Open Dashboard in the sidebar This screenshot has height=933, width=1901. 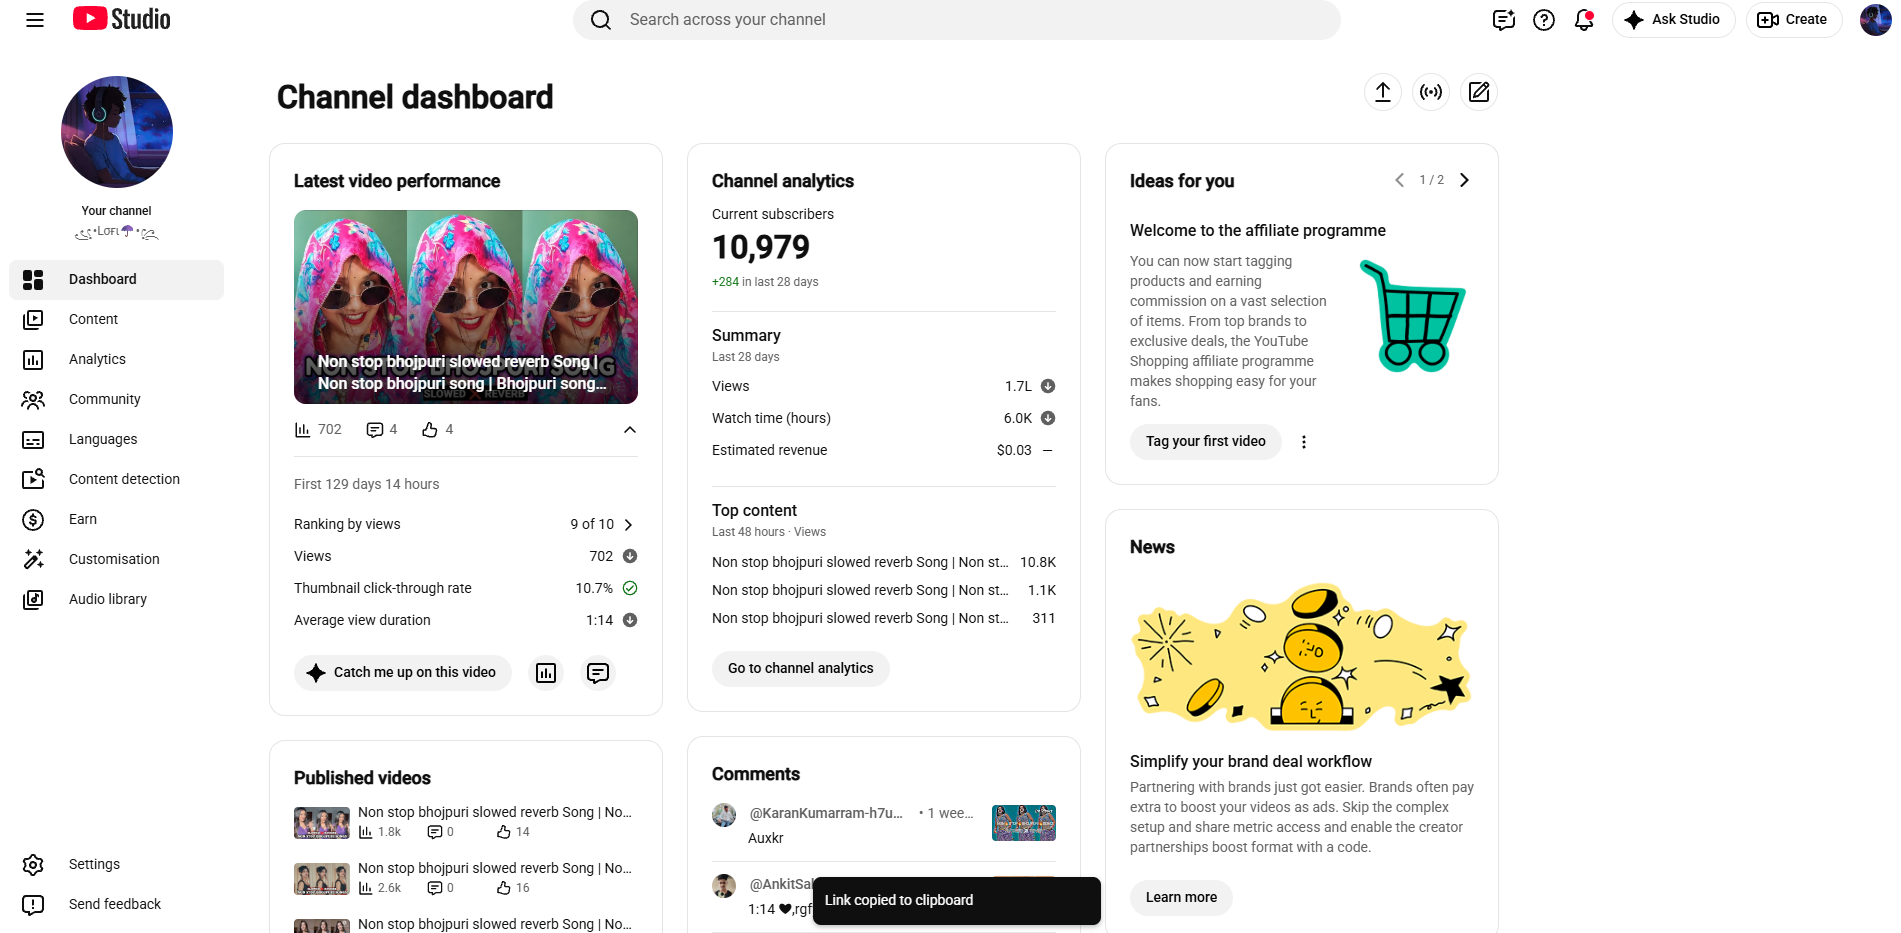click(x=116, y=280)
